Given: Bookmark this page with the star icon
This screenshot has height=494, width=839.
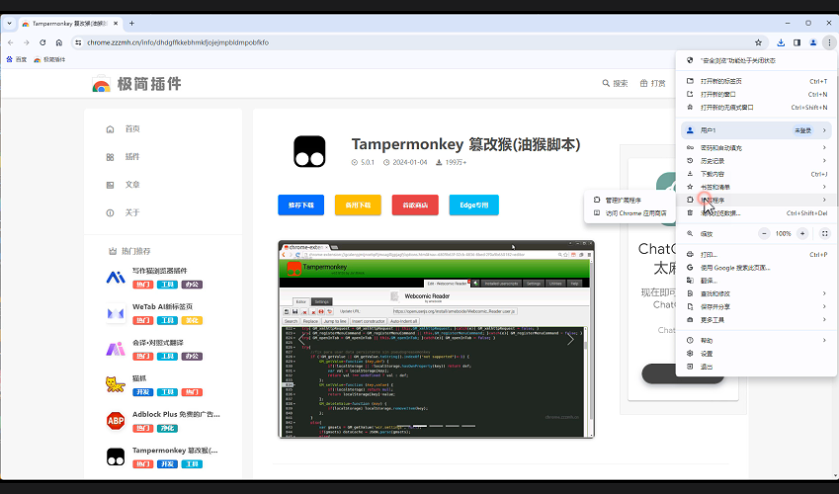Looking at the screenshot, I should (758, 43).
